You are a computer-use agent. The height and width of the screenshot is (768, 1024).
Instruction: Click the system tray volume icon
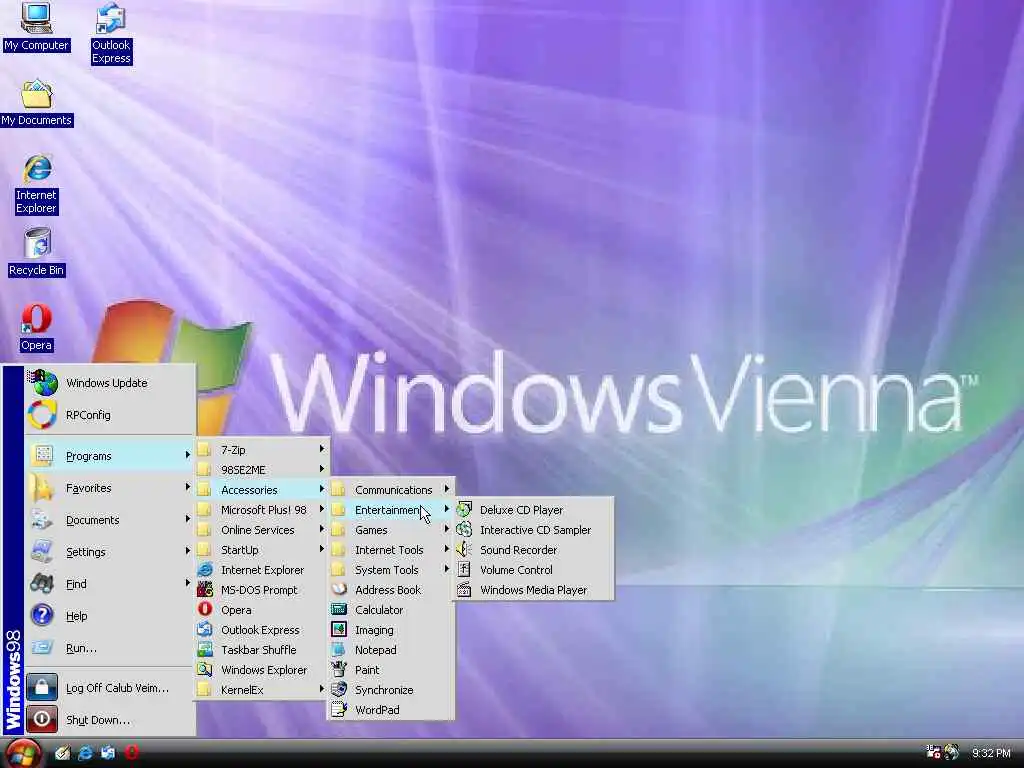(x=952, y=753)
